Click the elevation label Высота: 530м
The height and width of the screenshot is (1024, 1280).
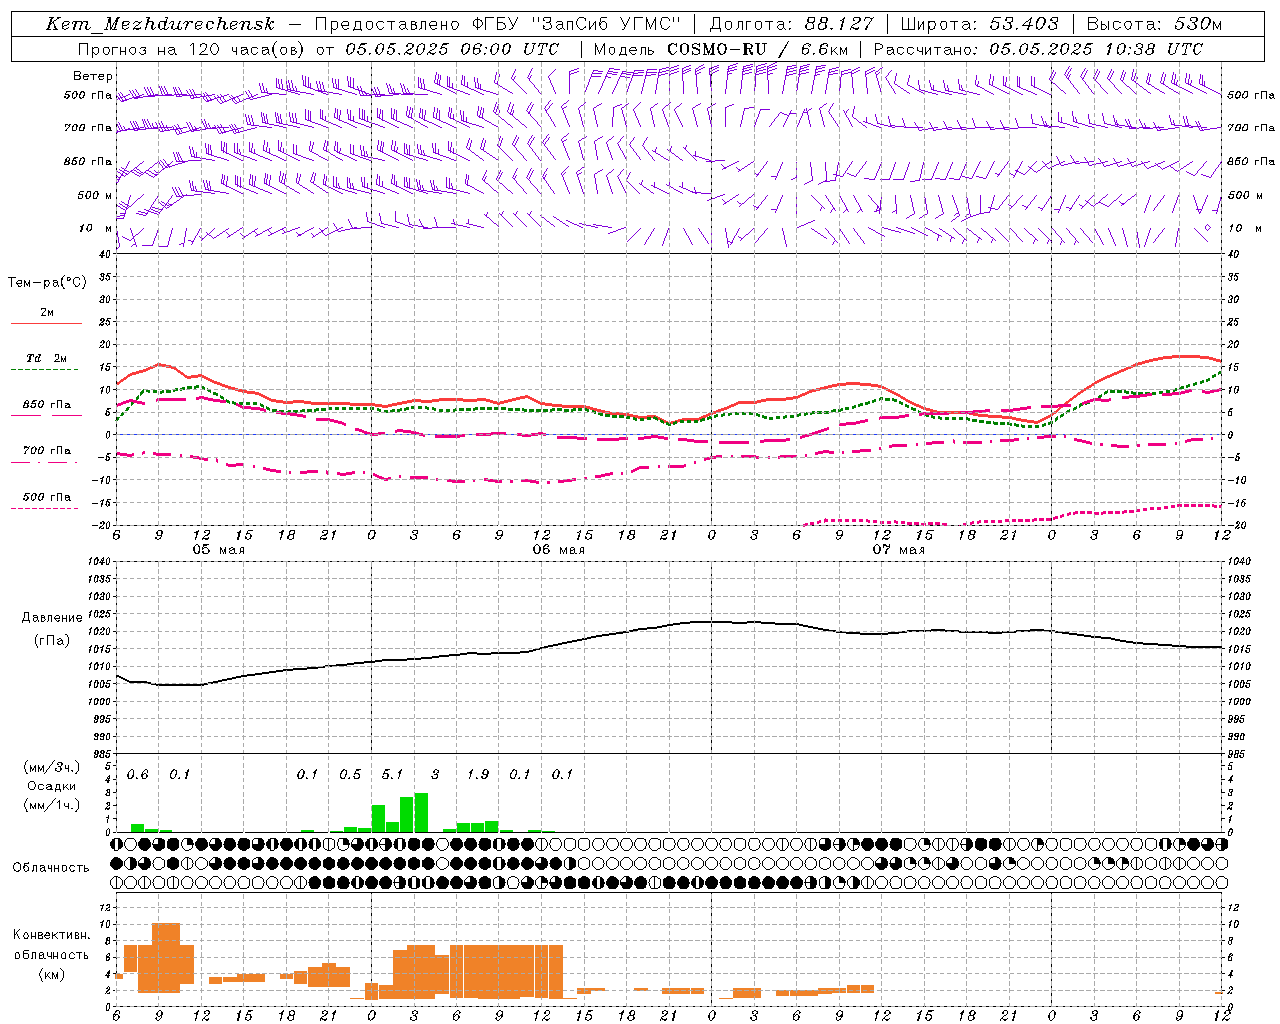pos(1154,24)
